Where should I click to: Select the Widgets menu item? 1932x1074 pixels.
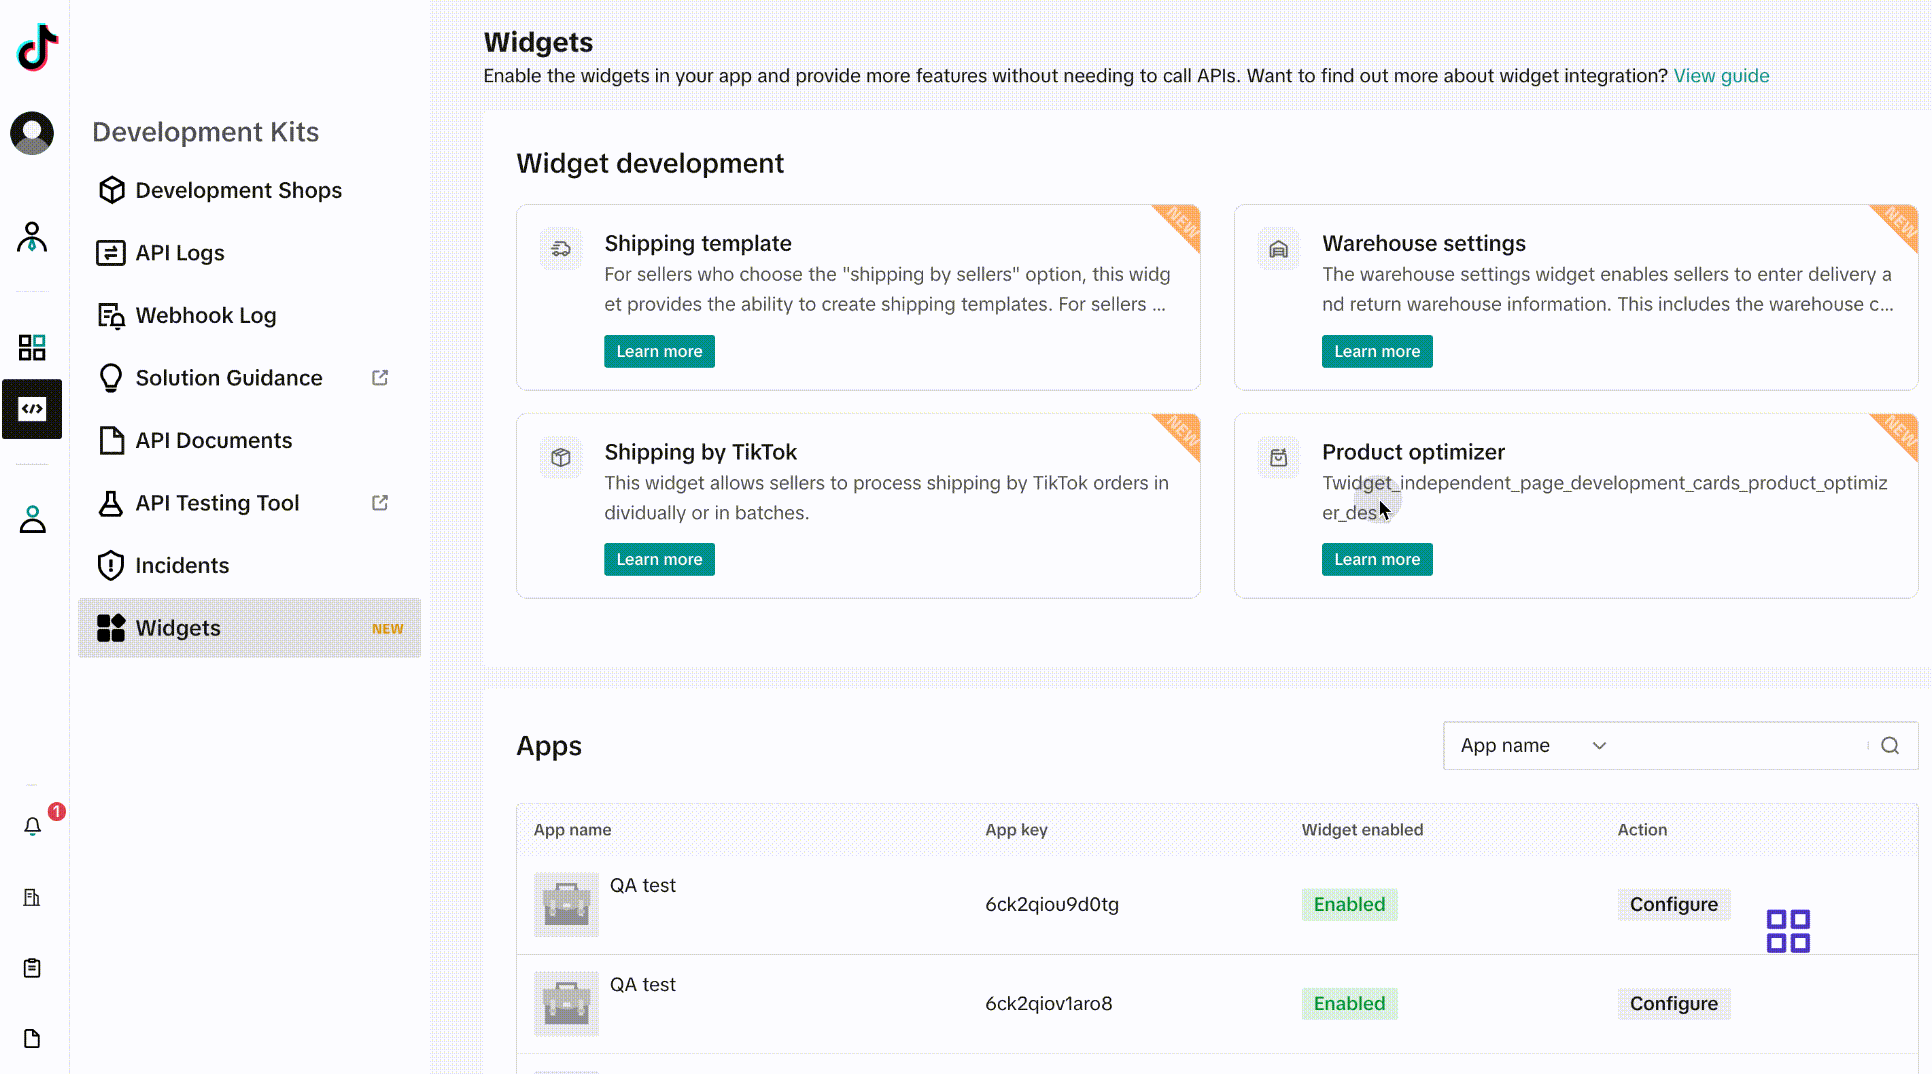pos(250,628)
